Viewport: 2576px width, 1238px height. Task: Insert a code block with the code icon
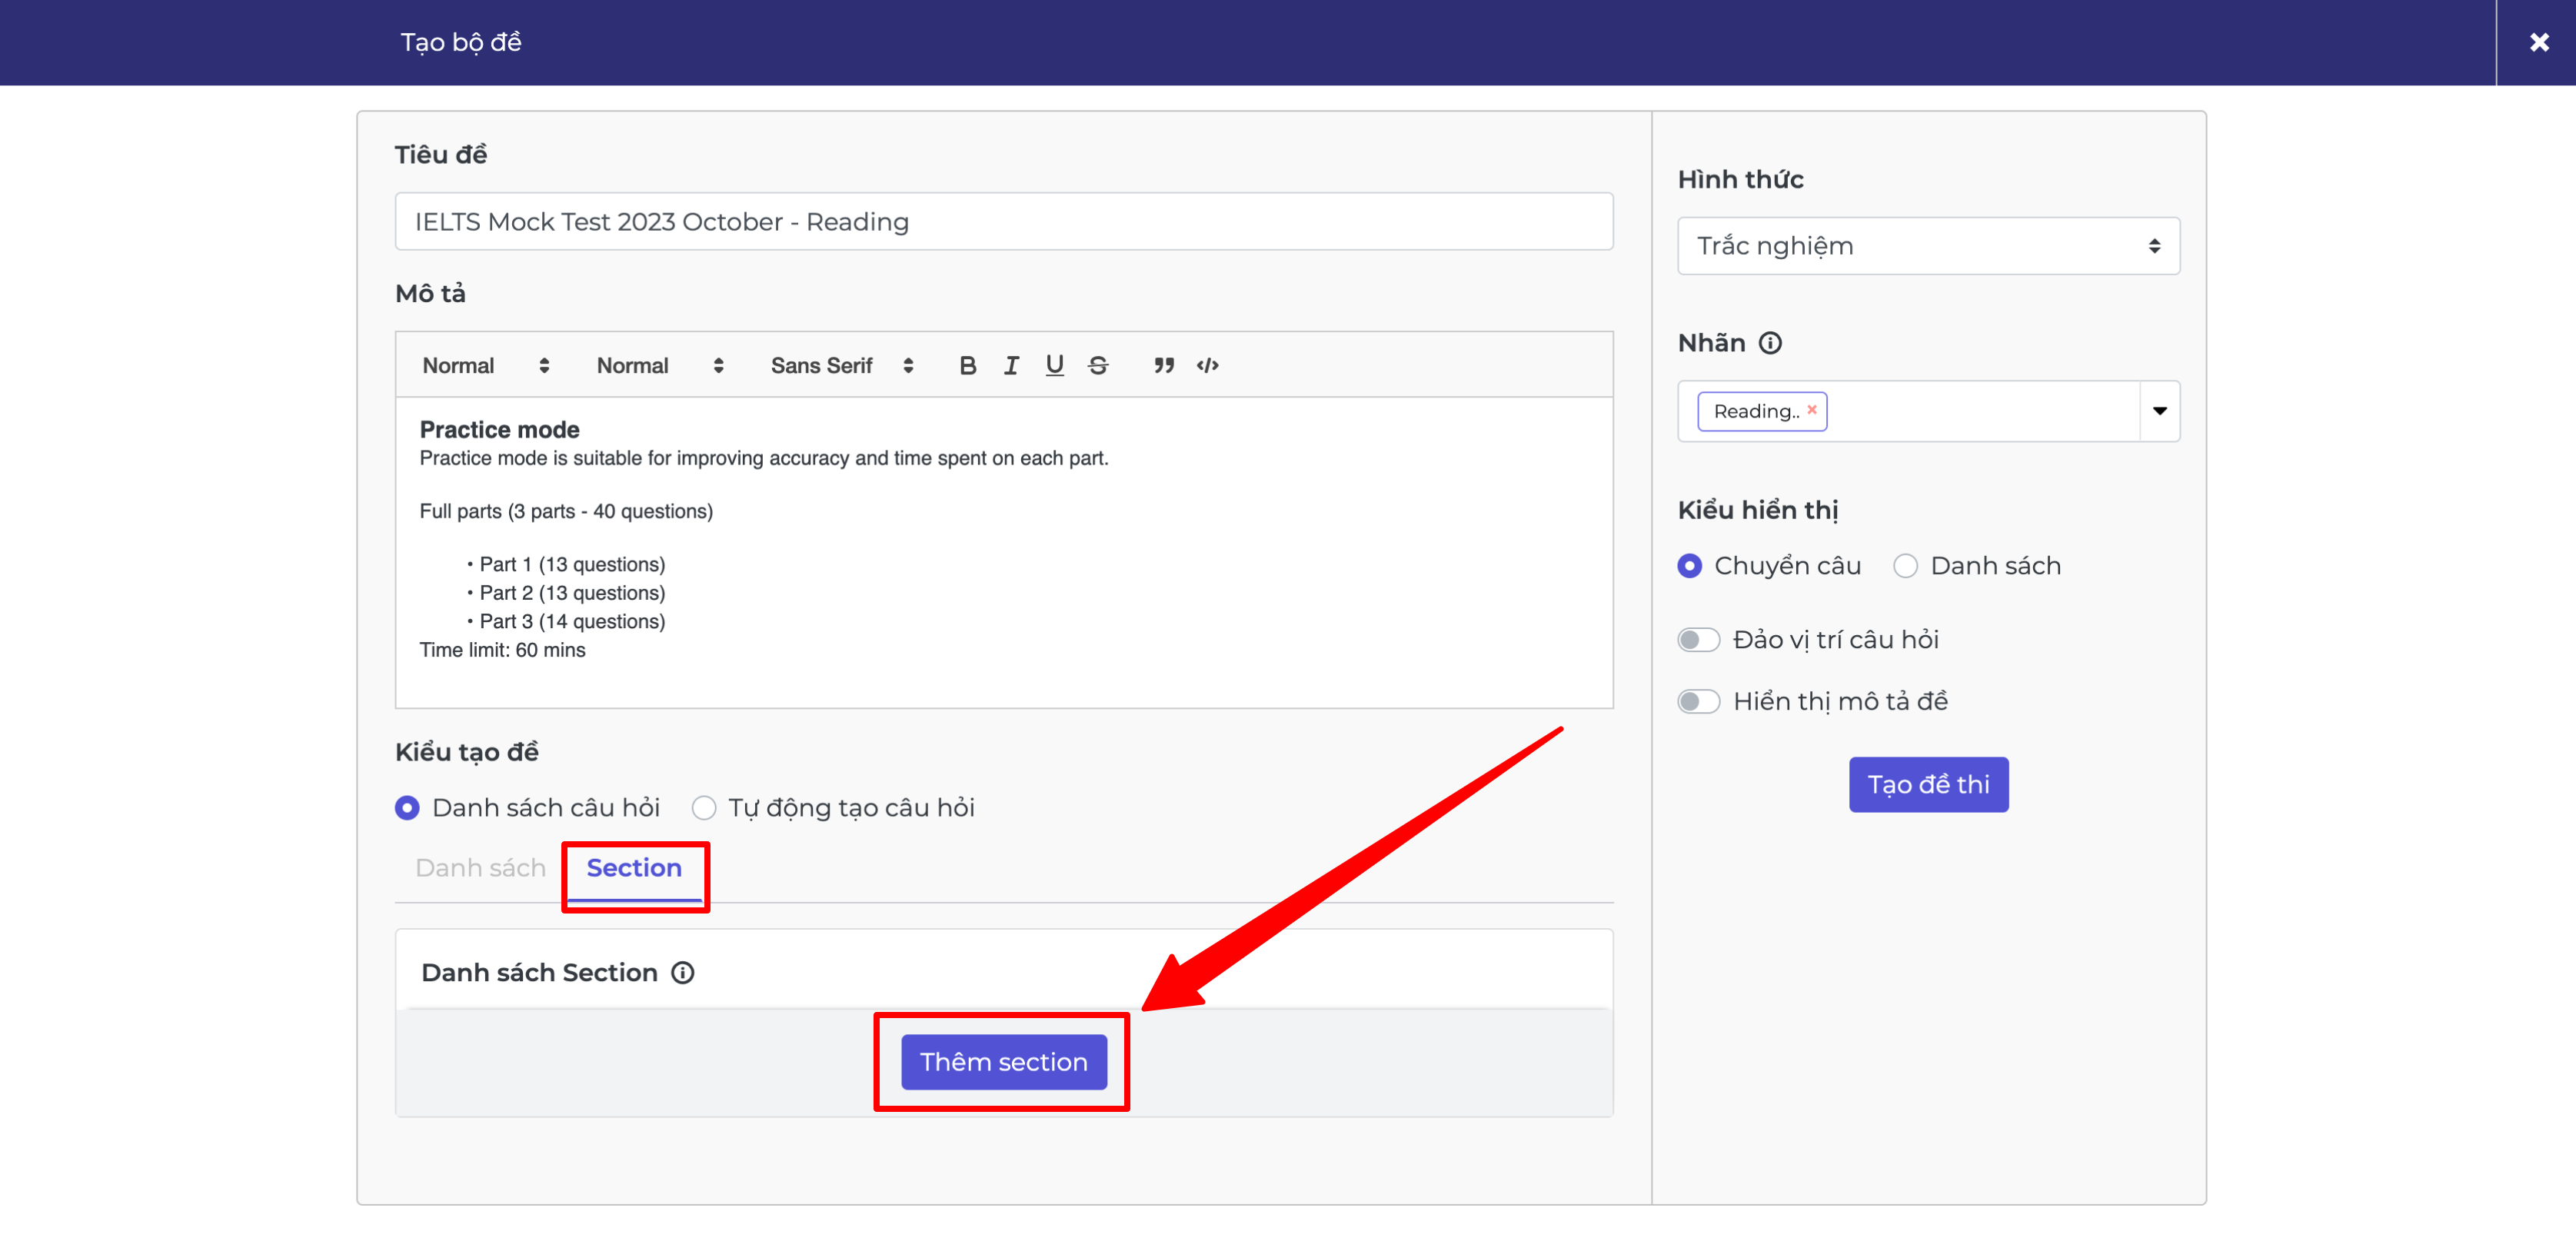point(1207,366)
